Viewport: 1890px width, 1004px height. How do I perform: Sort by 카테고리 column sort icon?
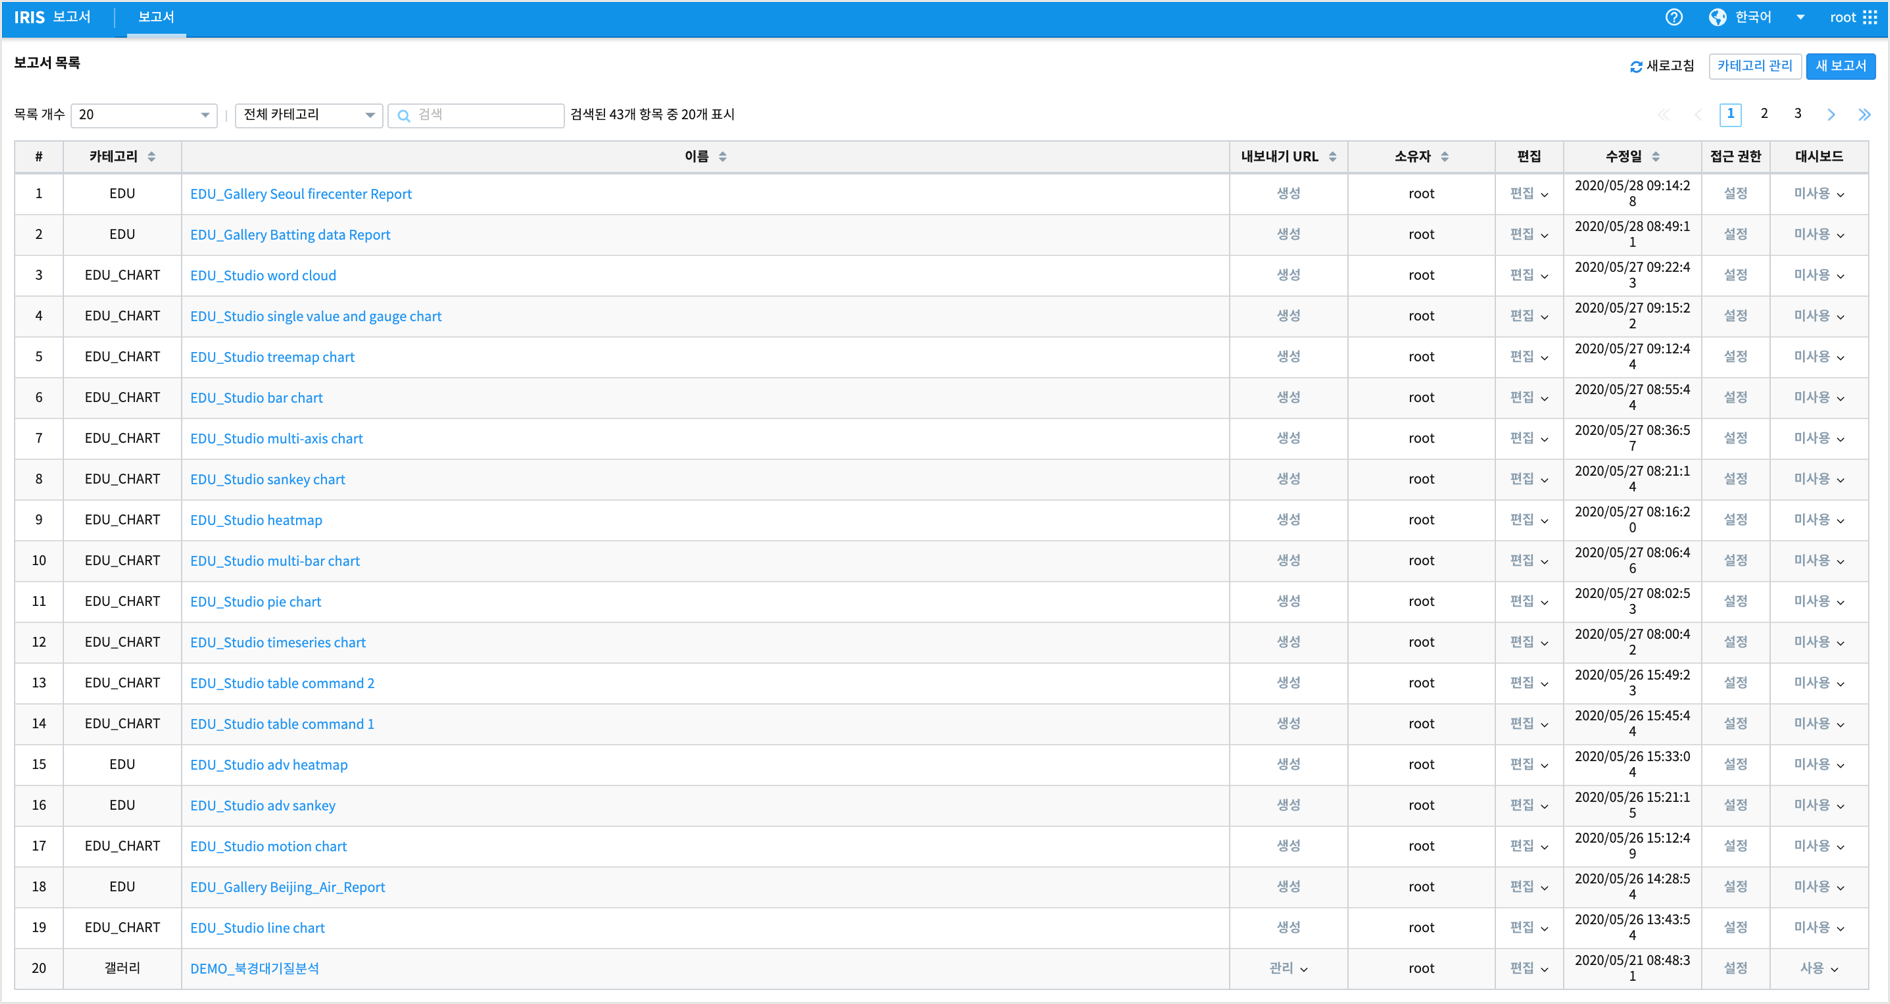pos(152,157)
